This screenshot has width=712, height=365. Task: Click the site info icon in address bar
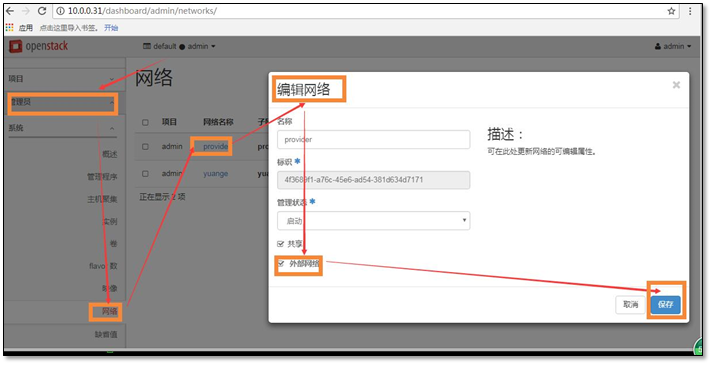tap(60, 11)
